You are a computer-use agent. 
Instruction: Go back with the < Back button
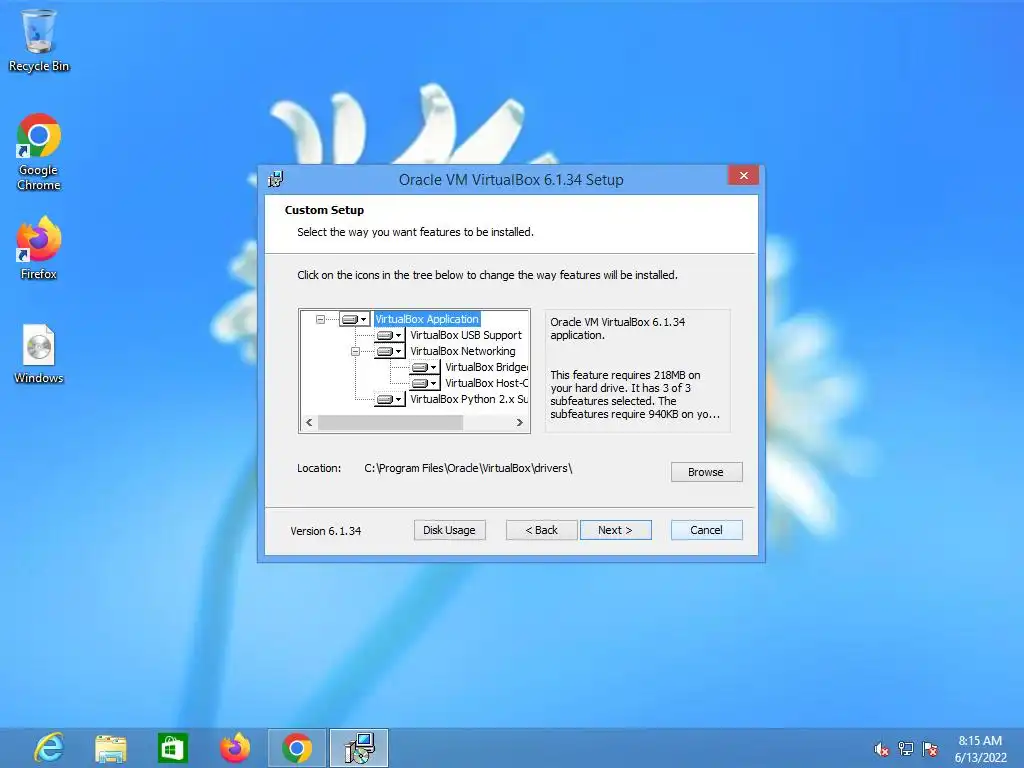coord(541,530)
